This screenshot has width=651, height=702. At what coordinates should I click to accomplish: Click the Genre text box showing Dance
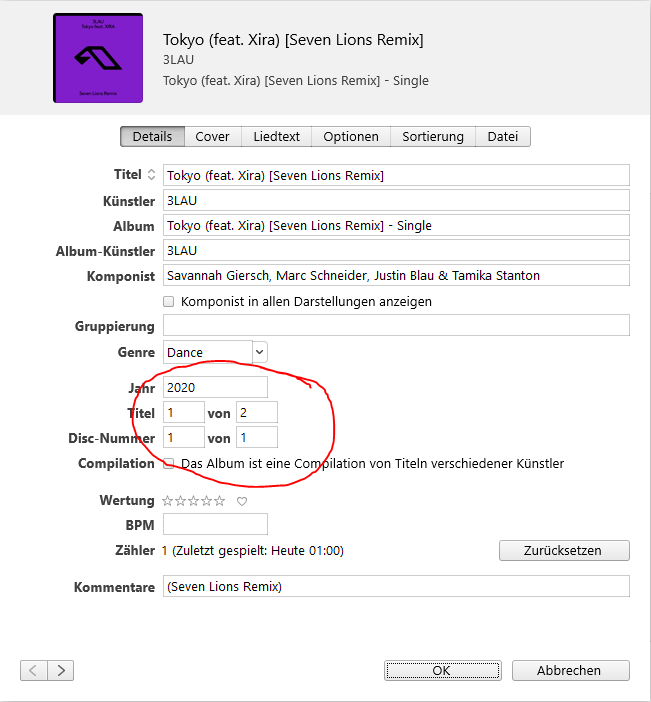pyautogui.click(x=208, y=352)
